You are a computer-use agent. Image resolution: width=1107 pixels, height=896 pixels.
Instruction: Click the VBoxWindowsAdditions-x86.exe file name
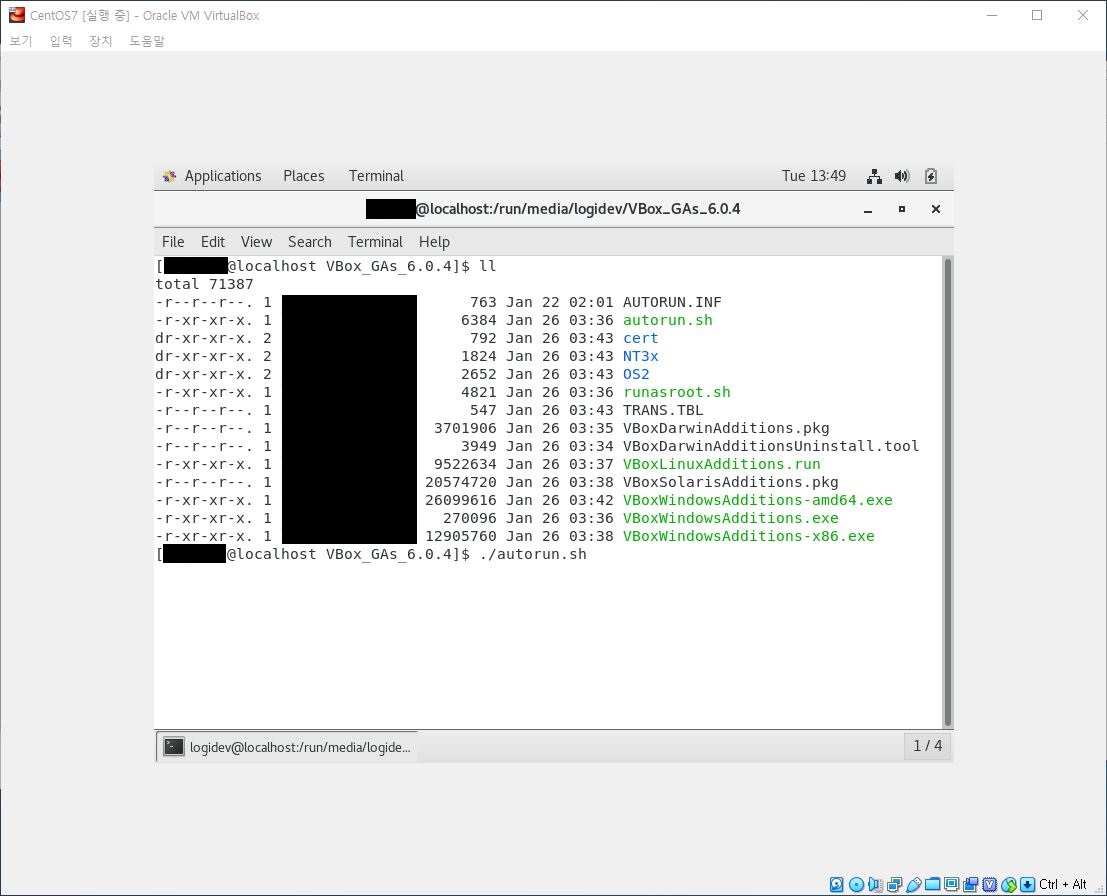748,536
